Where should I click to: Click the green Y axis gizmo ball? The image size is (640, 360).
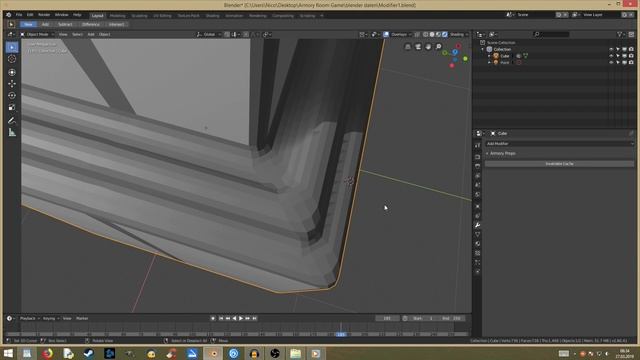point(465,59)
